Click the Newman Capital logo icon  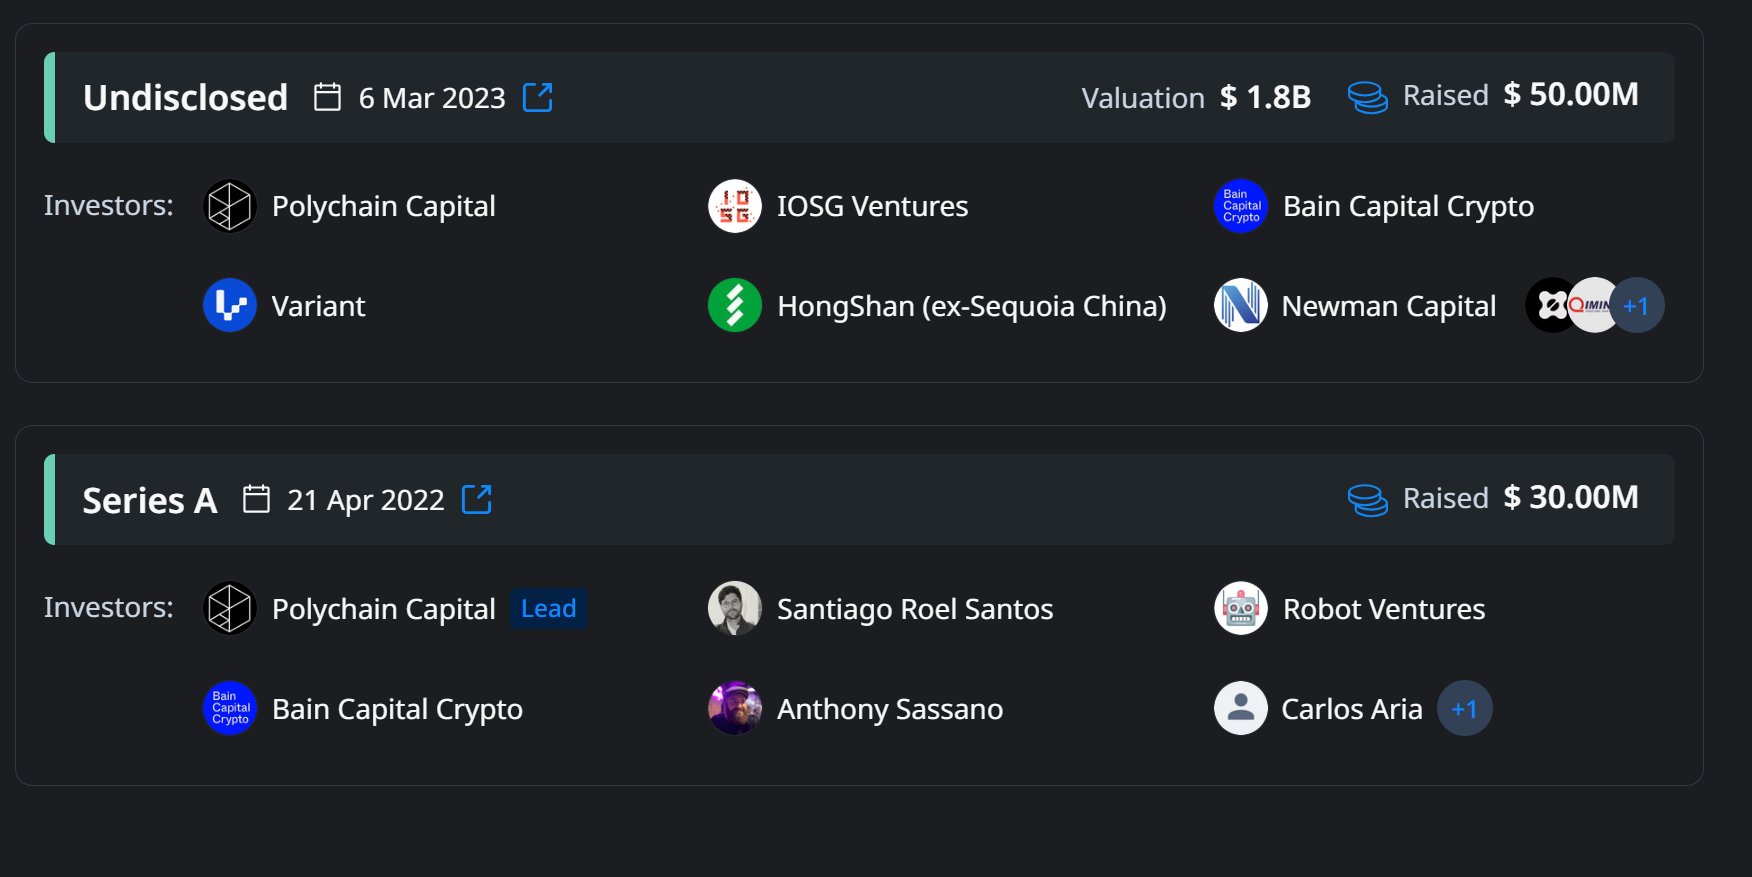pos(1240,305)
